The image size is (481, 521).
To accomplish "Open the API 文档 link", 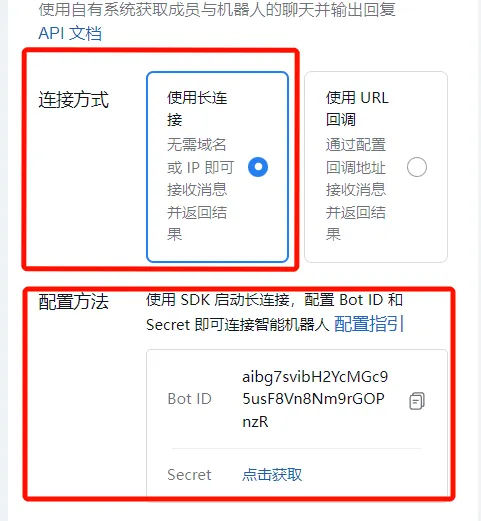I will (x=70, y=33).
